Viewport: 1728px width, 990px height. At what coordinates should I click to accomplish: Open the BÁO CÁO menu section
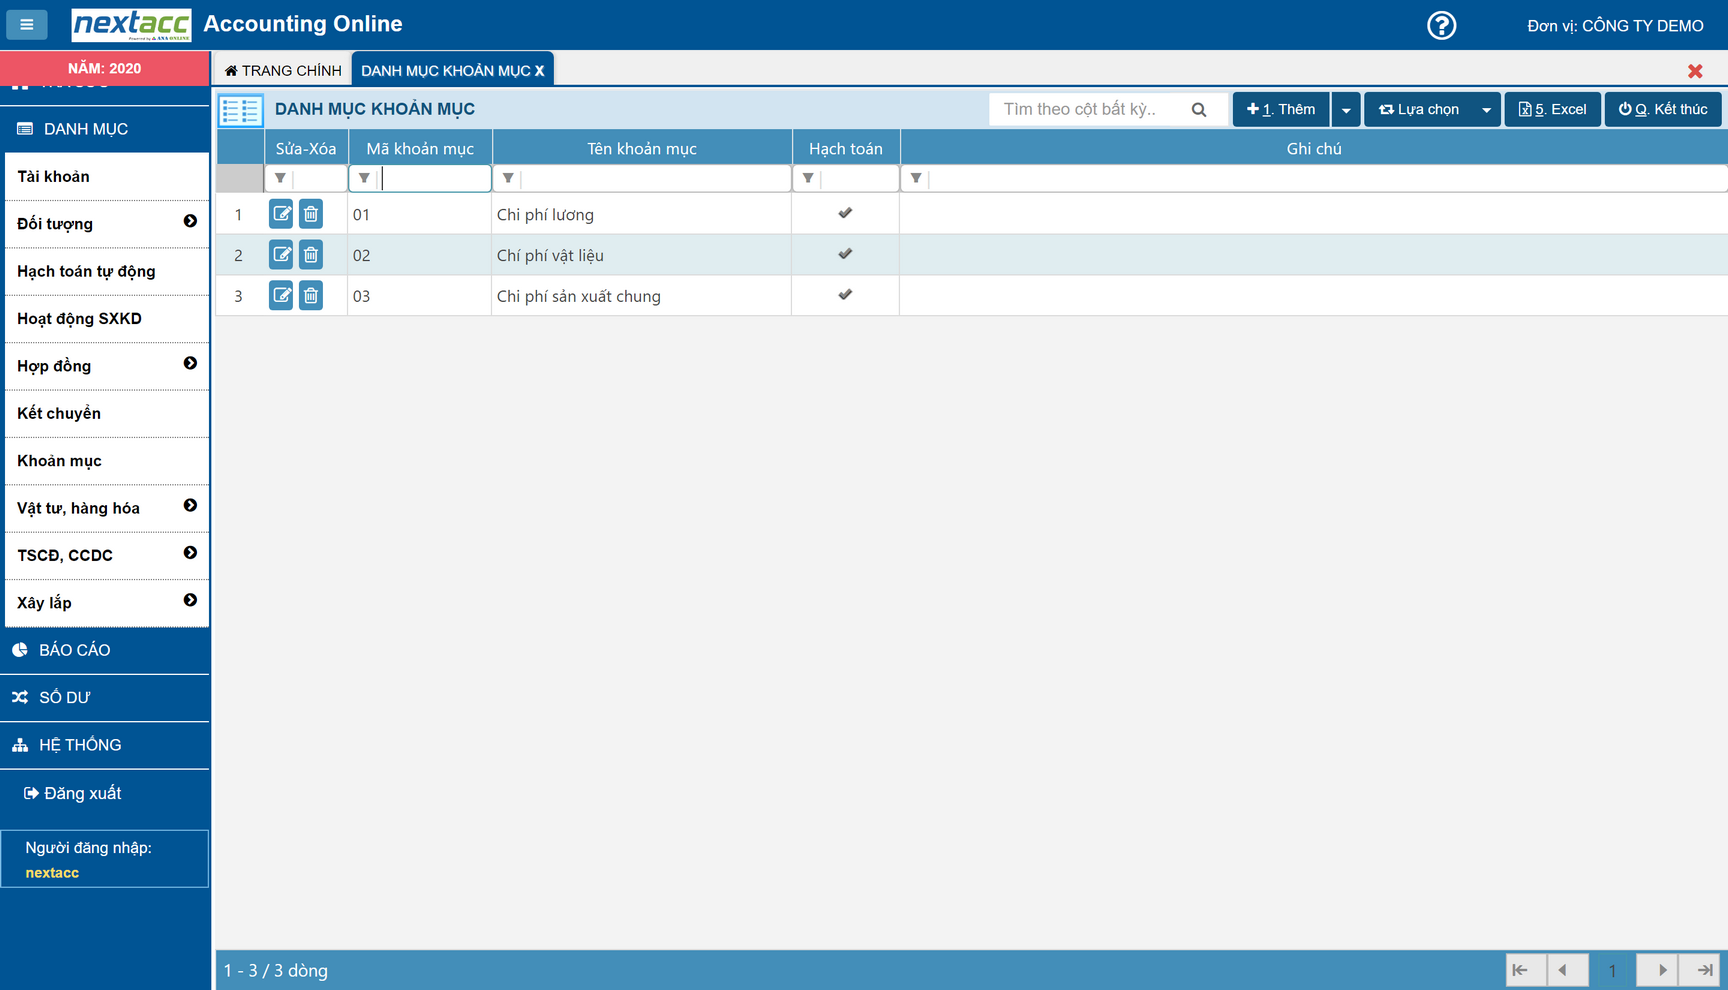pos(74,650)
